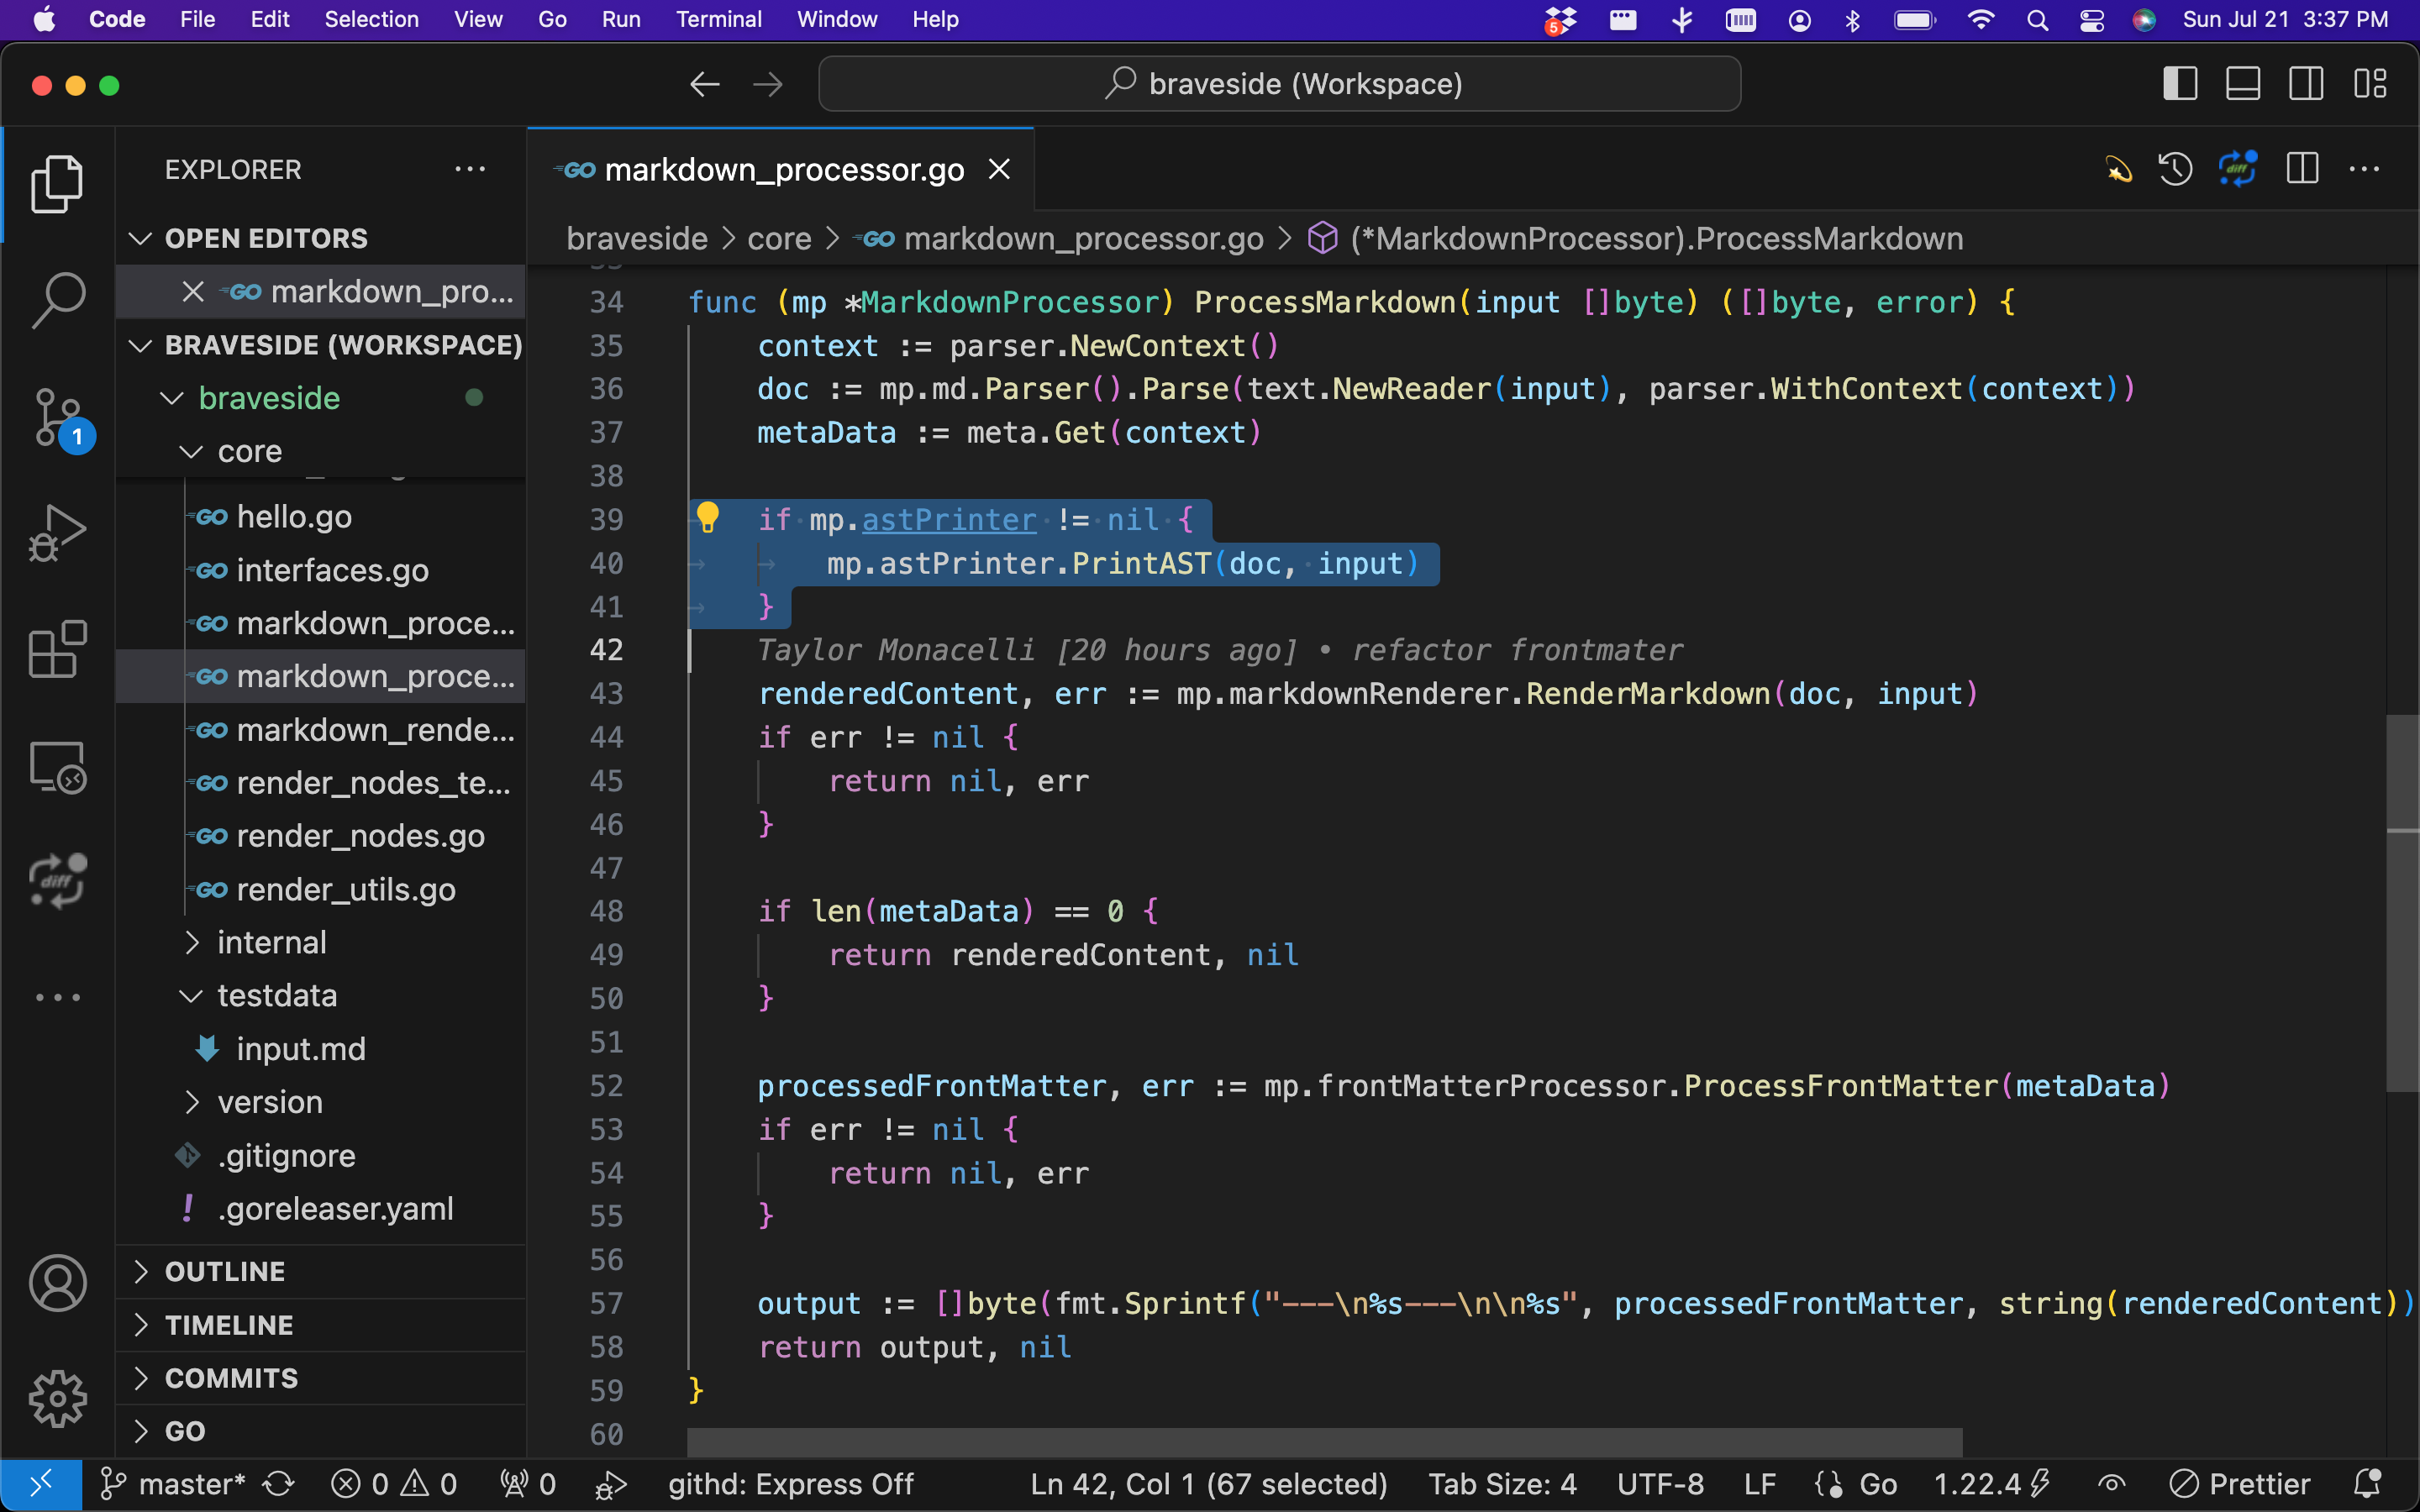
Task: Open the Extensions view
Action: coord(57,649)
